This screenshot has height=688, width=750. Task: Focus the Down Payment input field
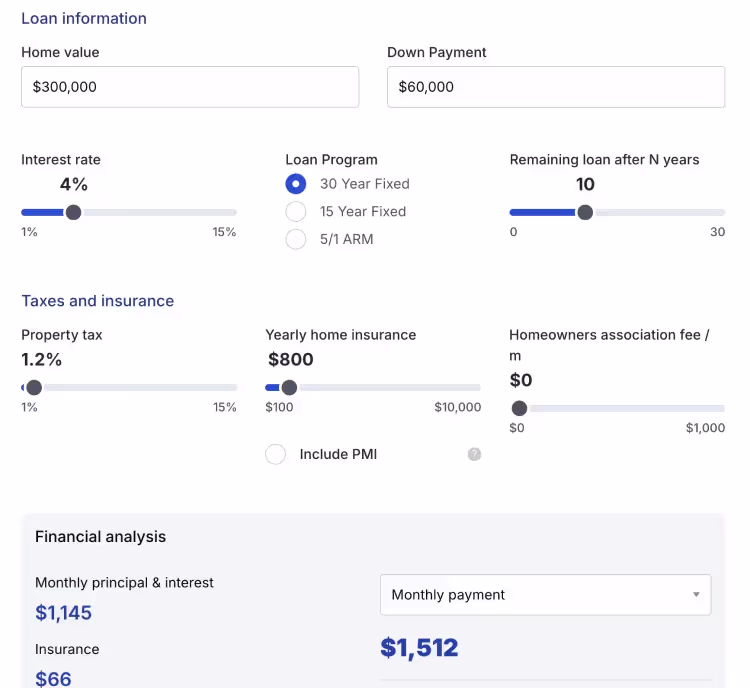(x=556, y=87)
